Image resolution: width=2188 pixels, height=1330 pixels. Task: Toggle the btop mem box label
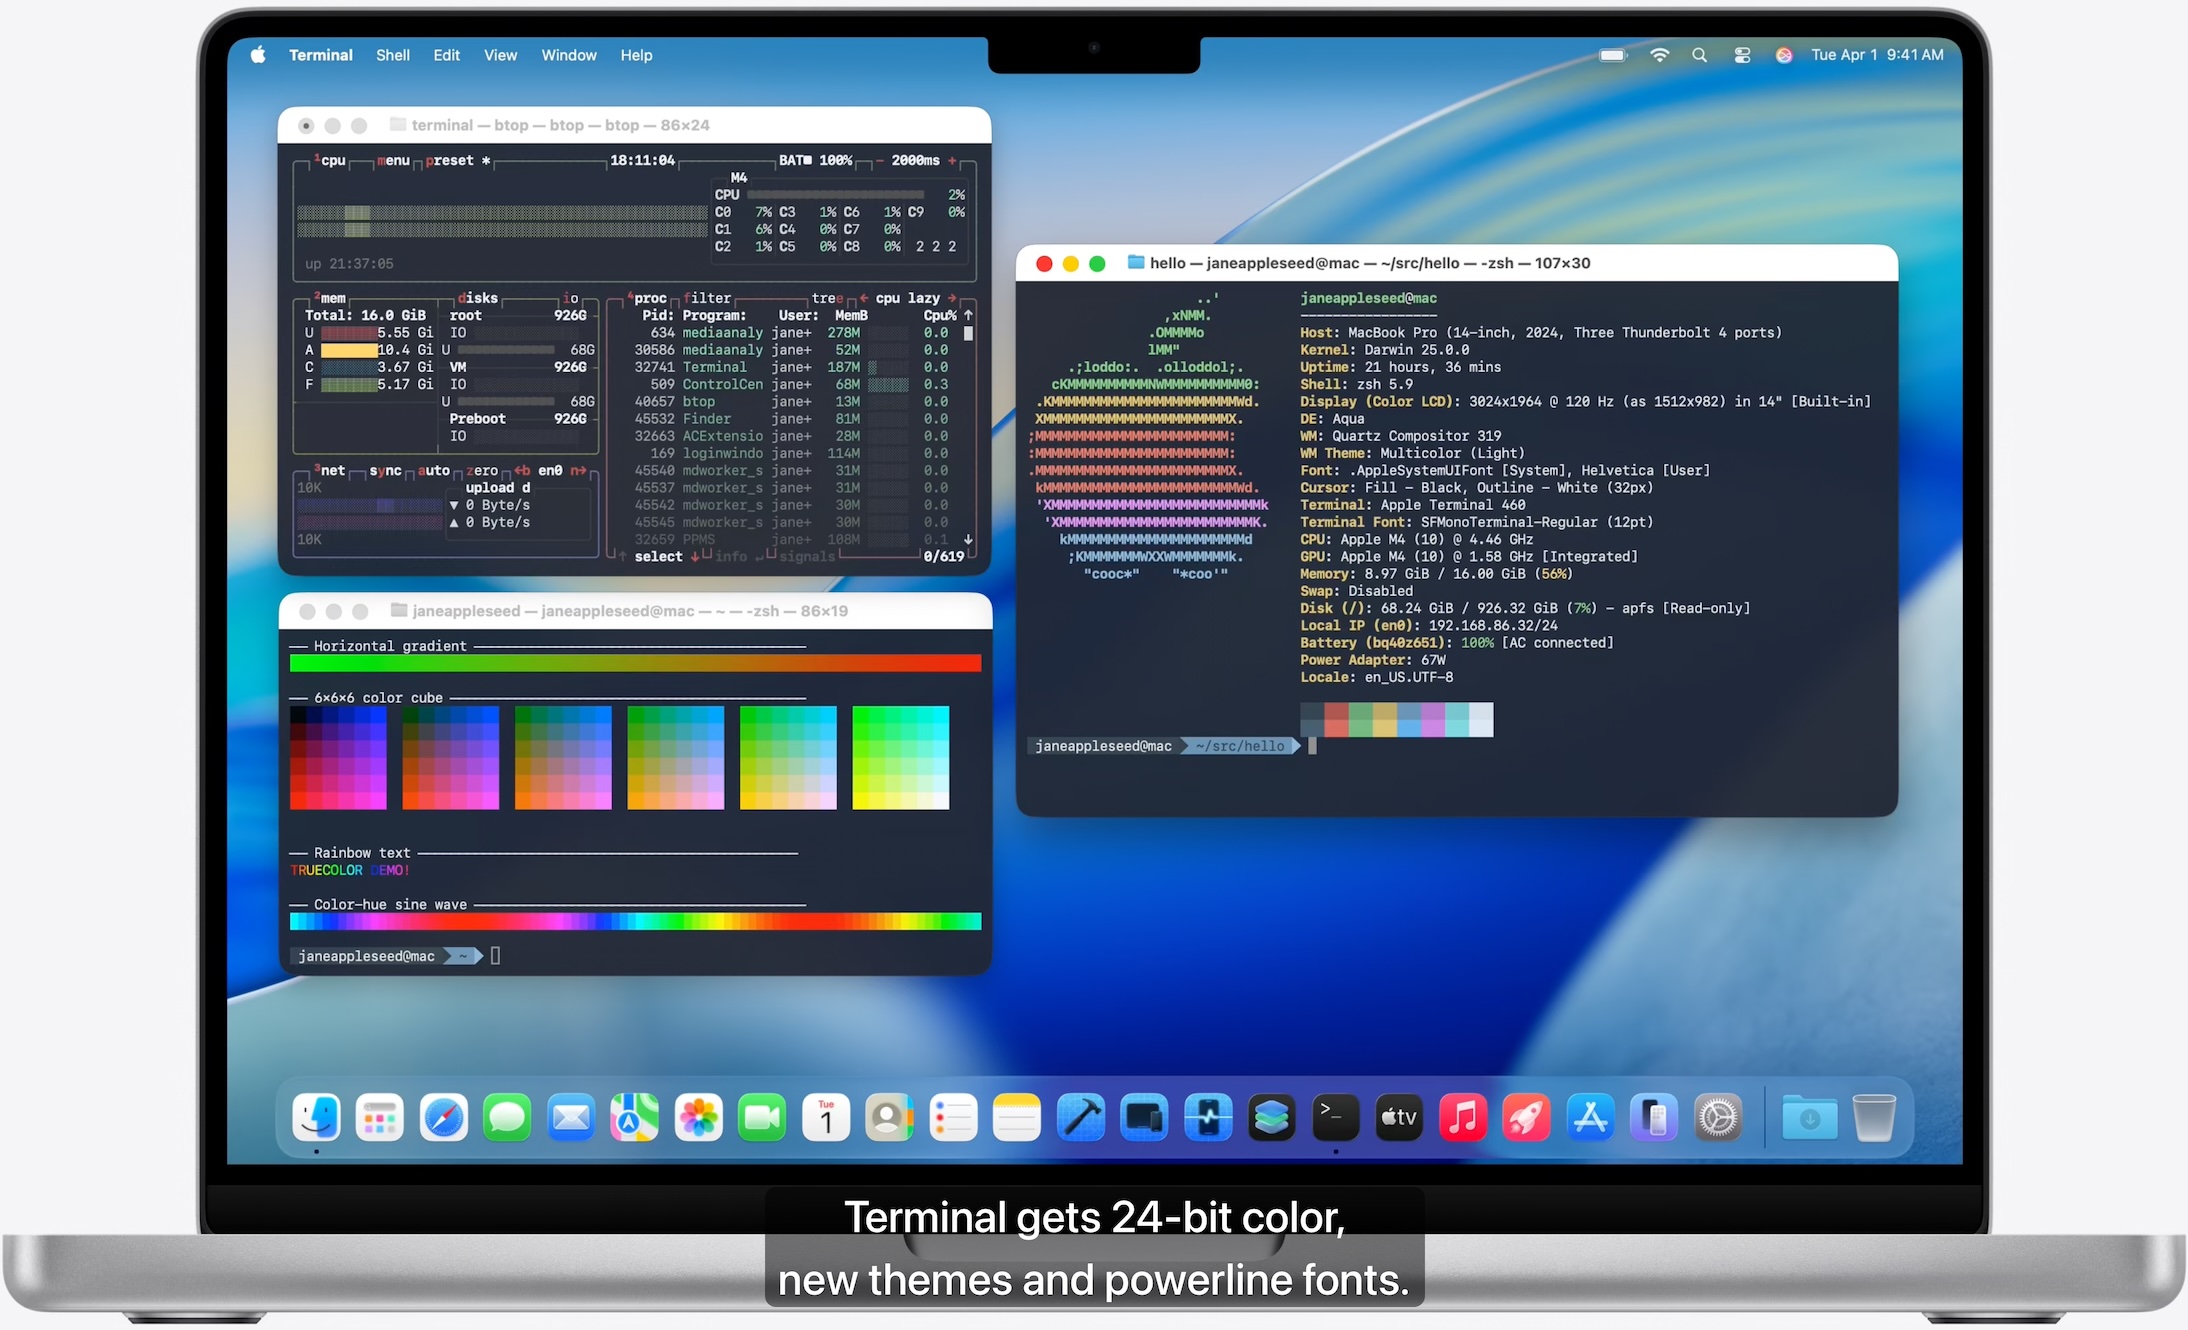click(330, 298)
